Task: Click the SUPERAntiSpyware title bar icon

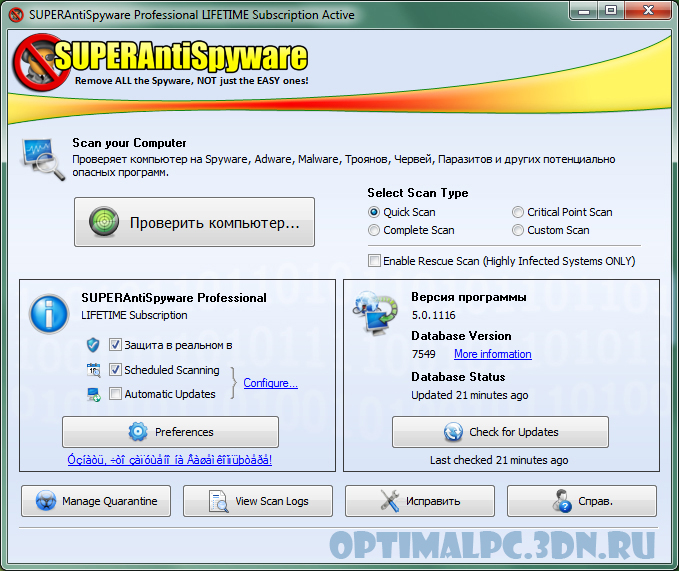Action: (16, 15)
